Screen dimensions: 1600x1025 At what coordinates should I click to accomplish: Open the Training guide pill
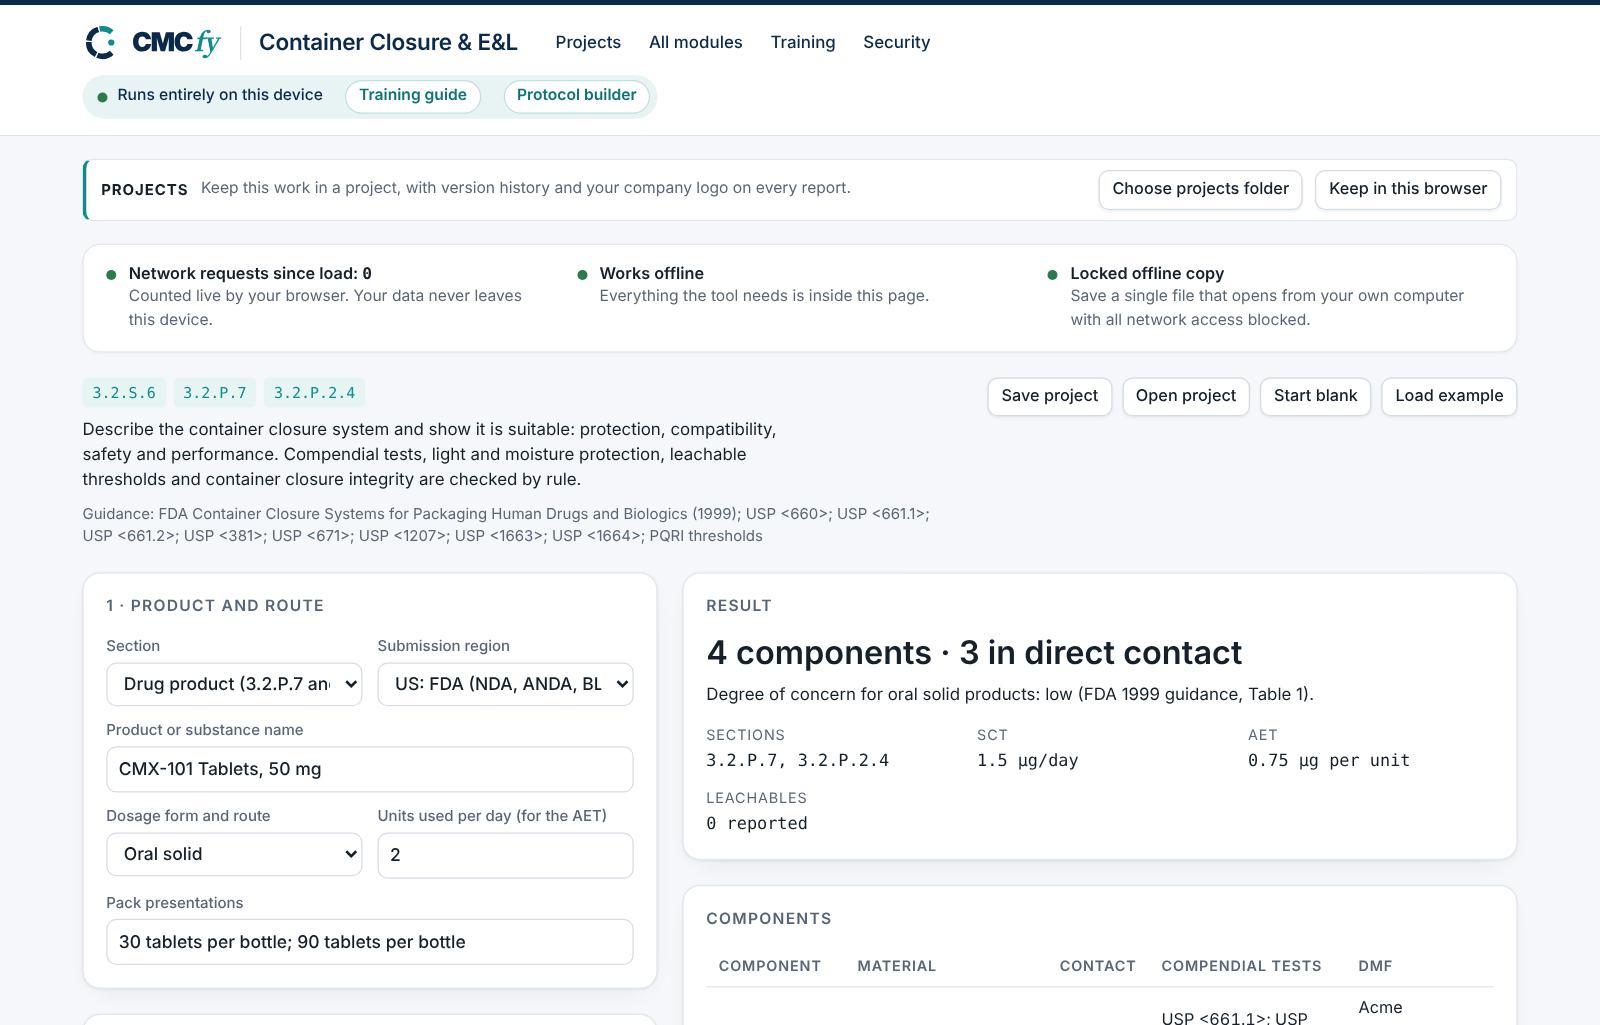[413, 96]
